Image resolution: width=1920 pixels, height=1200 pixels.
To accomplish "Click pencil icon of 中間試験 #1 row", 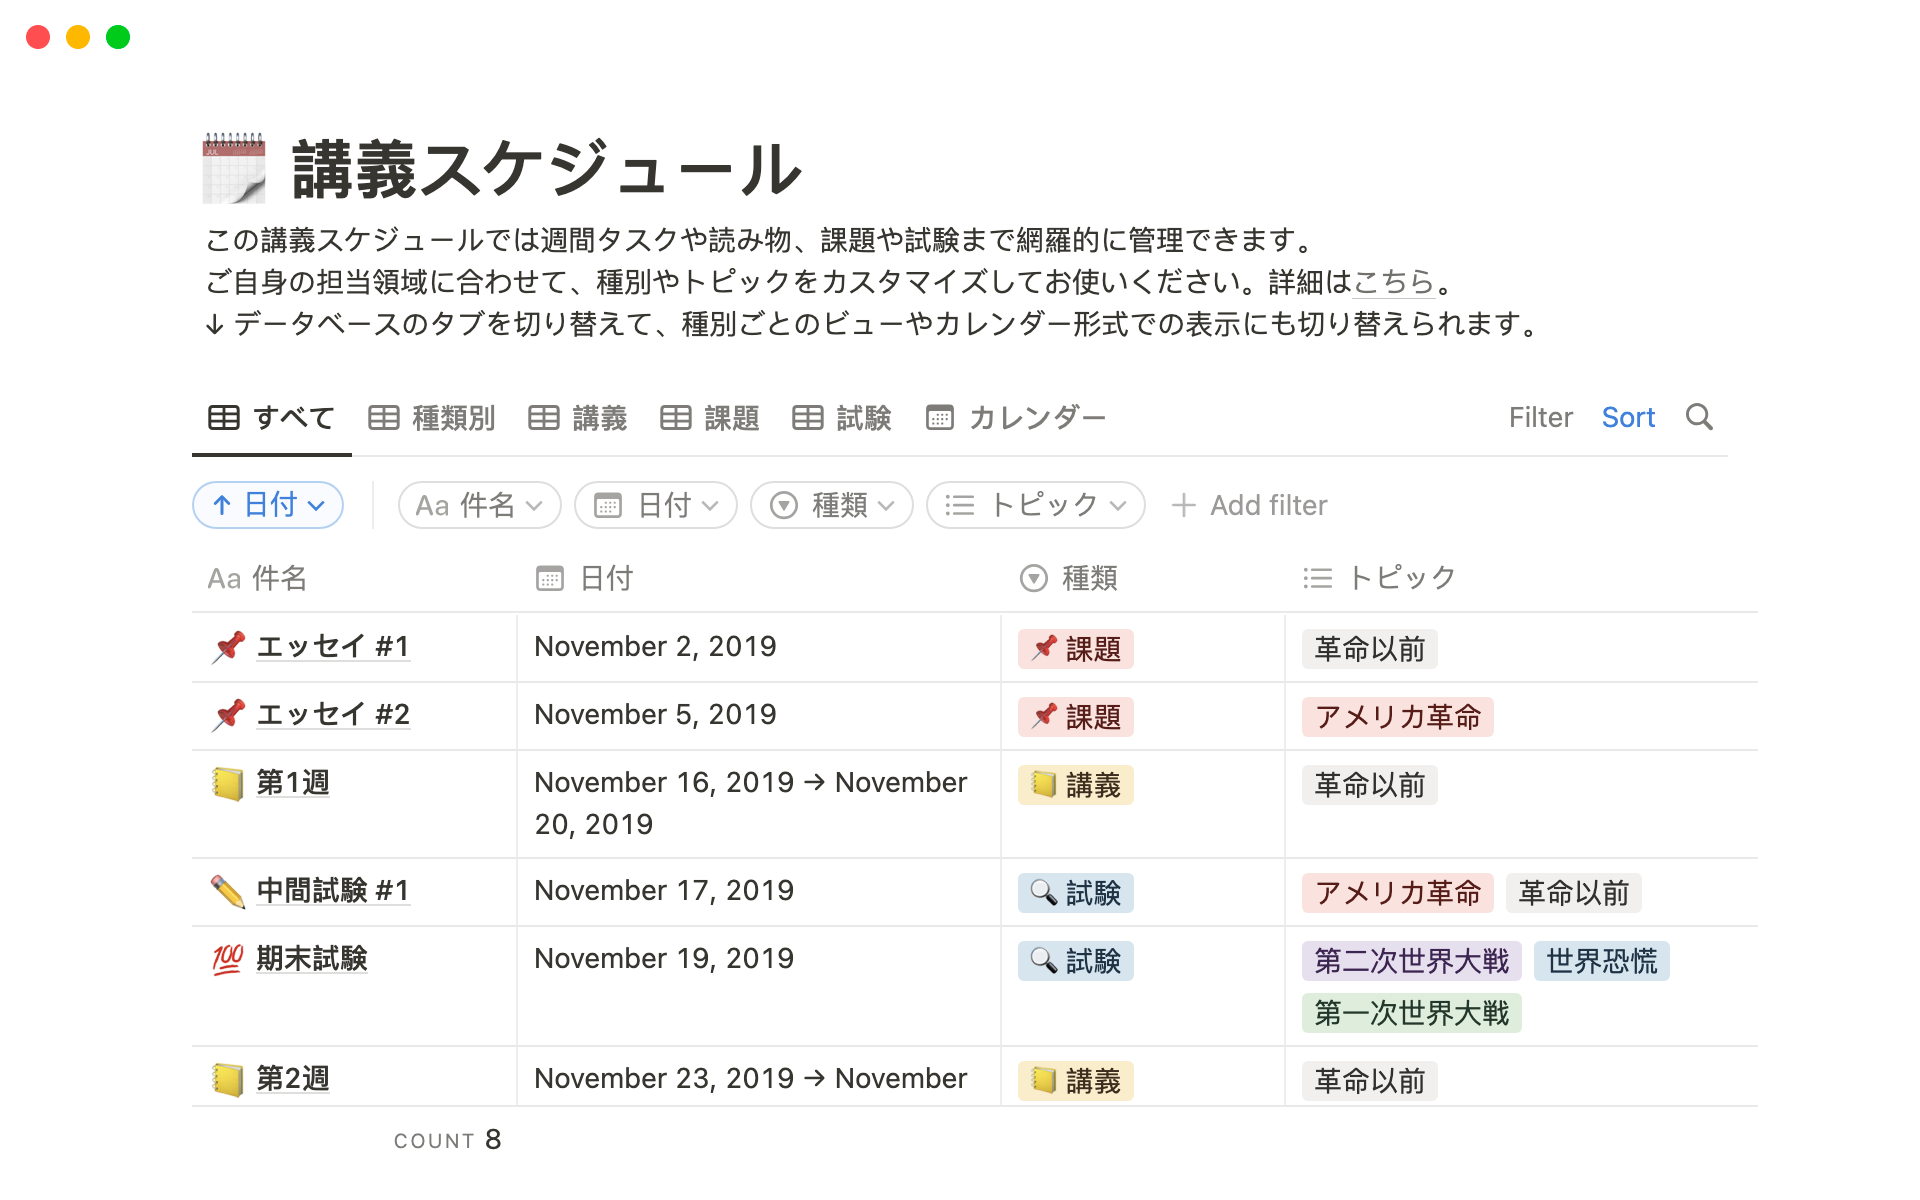I will pos(228,891).
